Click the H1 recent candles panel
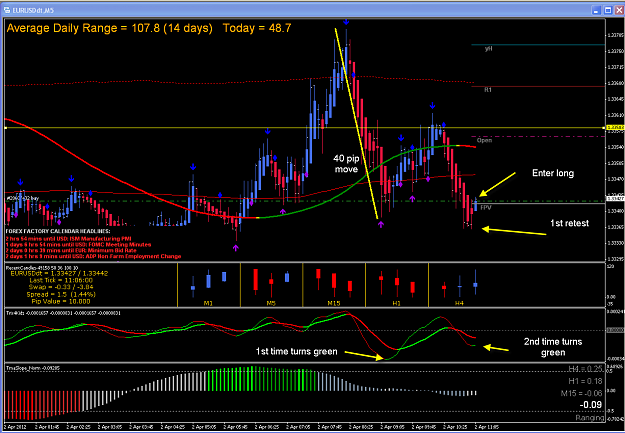 tap(397, 285)
